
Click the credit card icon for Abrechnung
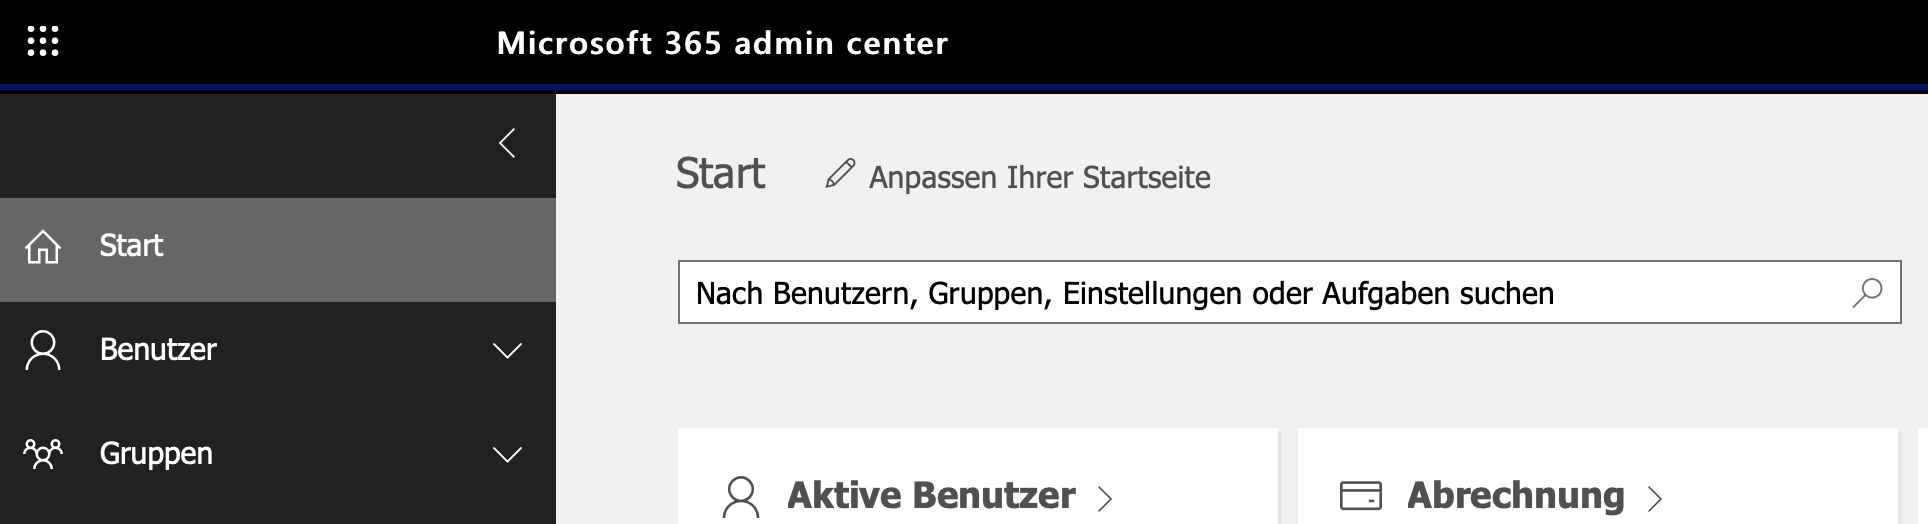pos(1360,496)
